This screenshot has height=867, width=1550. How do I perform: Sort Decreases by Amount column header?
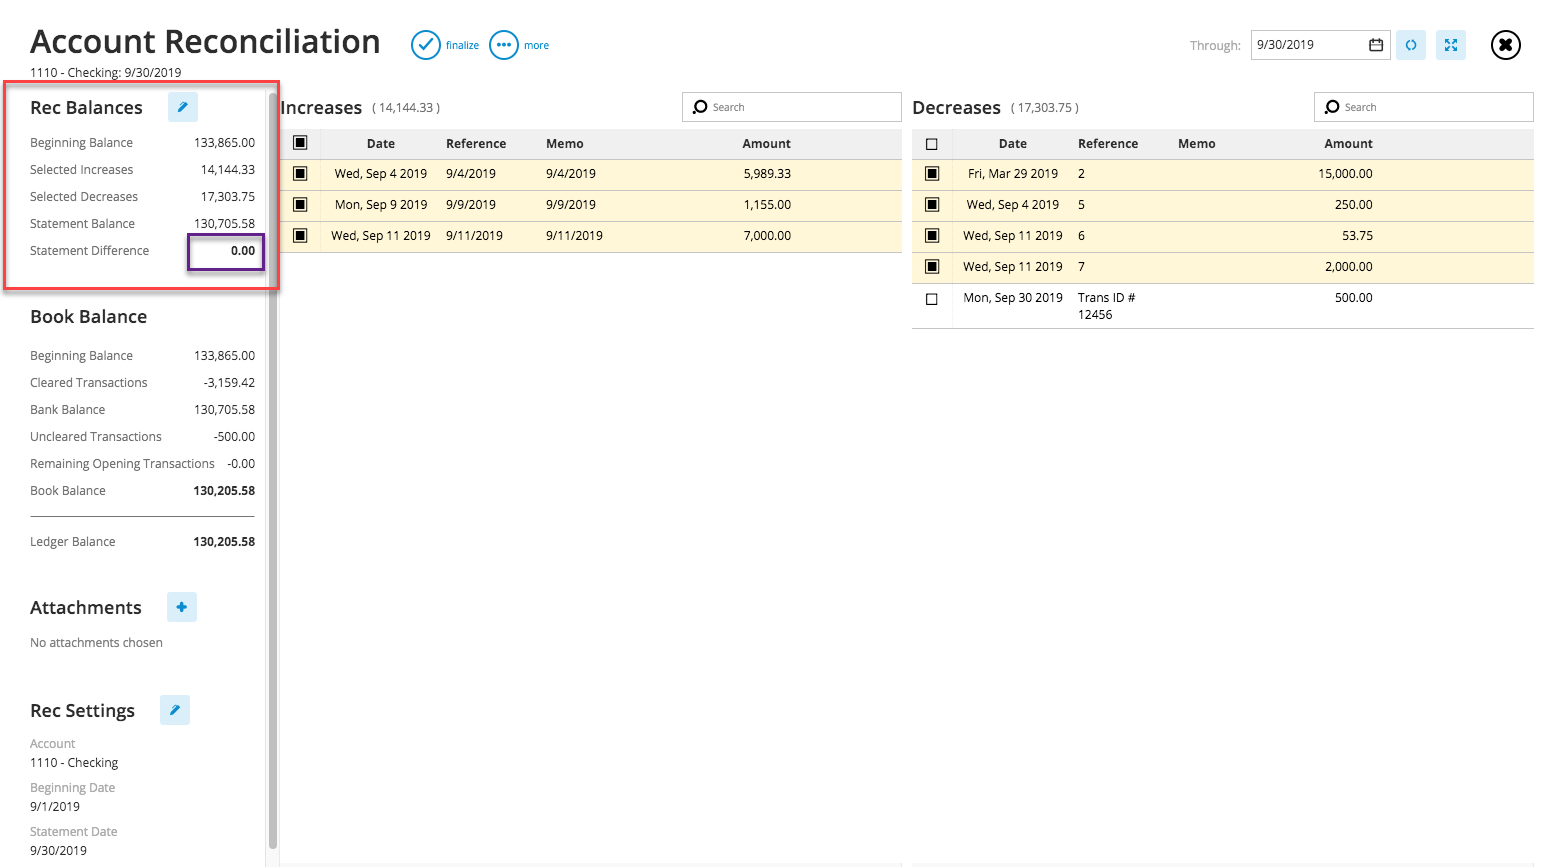point(1349,144)
